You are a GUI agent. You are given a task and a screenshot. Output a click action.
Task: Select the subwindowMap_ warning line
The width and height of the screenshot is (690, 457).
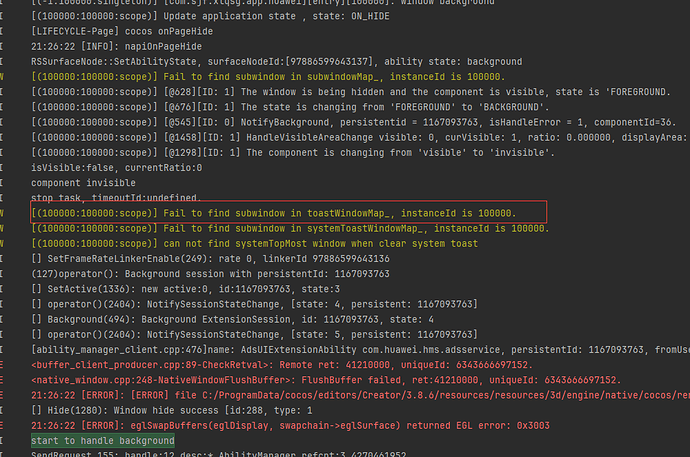270,77
